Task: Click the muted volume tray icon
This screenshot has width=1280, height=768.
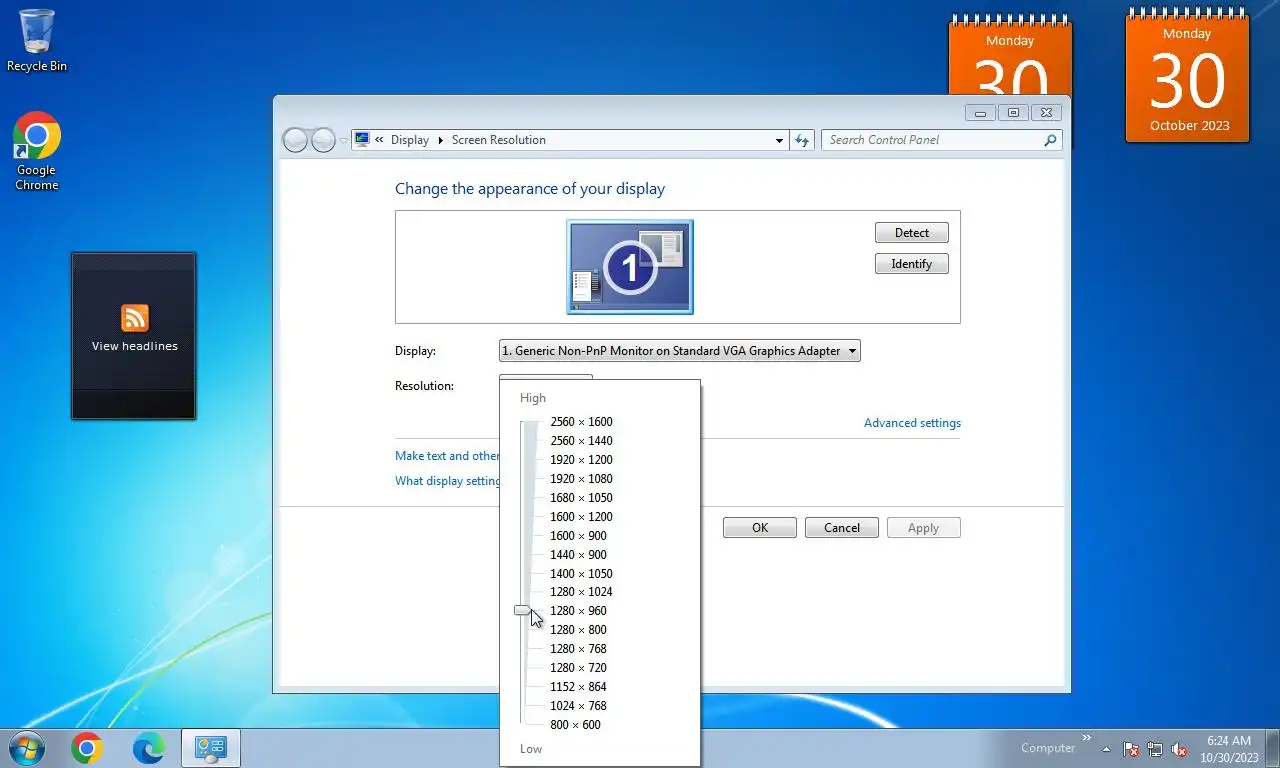Action: coord(1179,749)
